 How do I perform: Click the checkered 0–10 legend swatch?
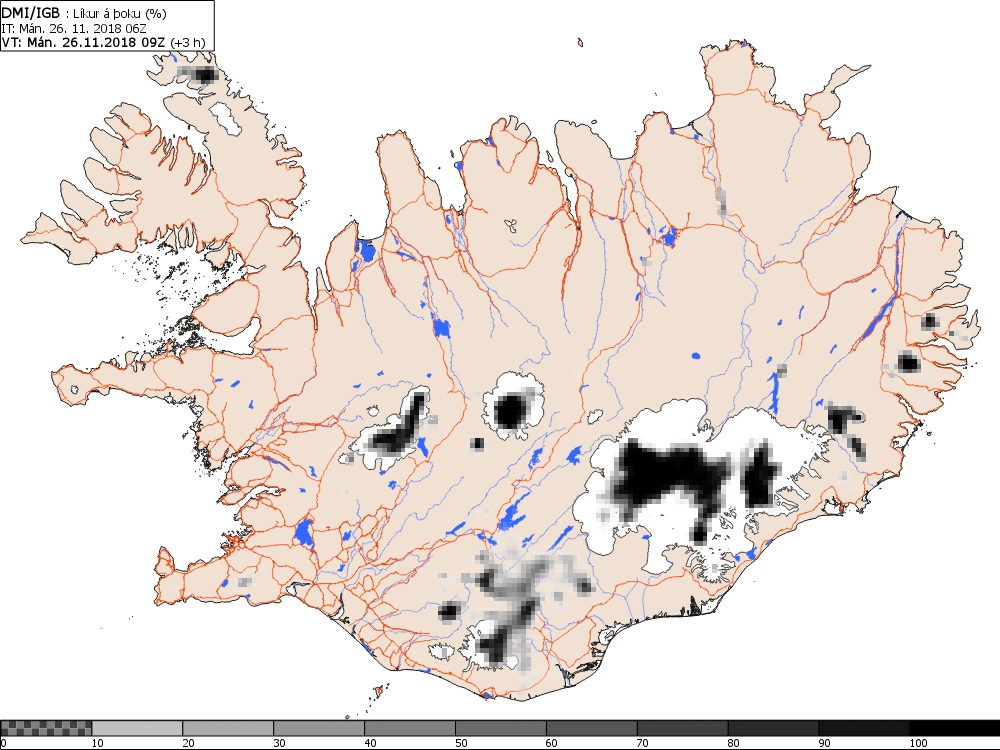pyautogui.click(x=46, y=728)
